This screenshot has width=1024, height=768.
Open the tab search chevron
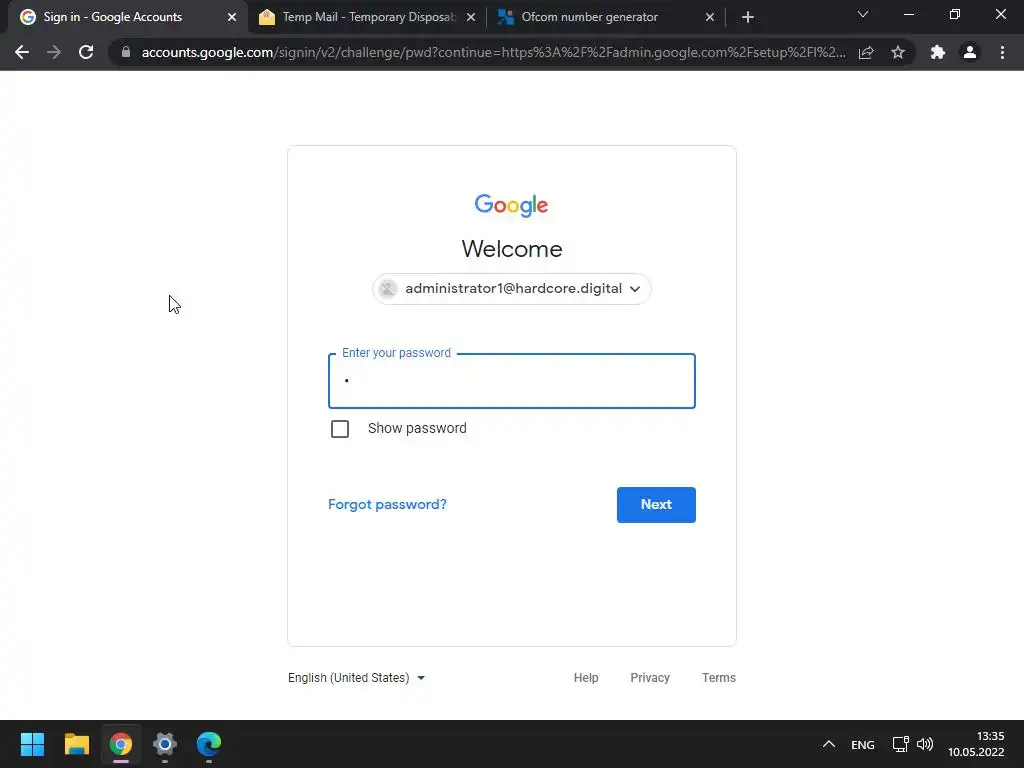point(863,14)
